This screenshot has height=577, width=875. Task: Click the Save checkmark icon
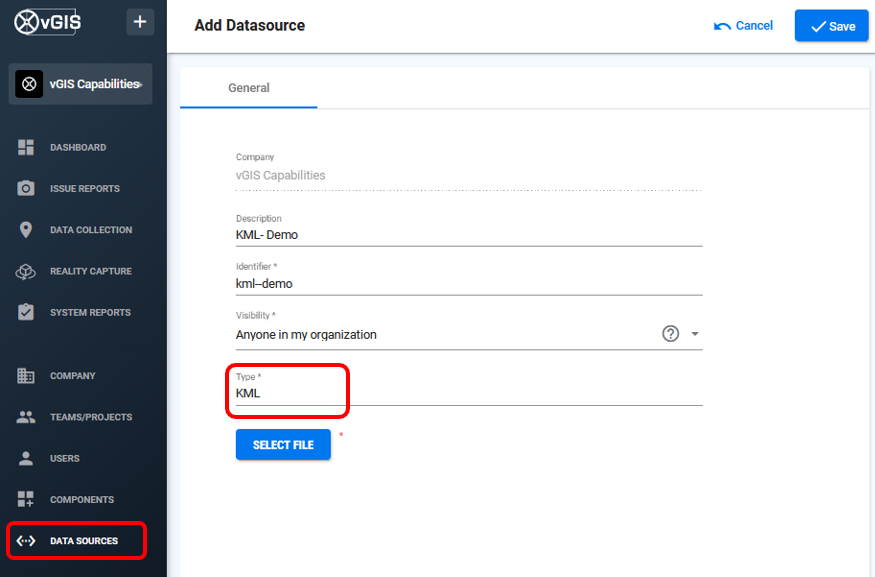818,26
